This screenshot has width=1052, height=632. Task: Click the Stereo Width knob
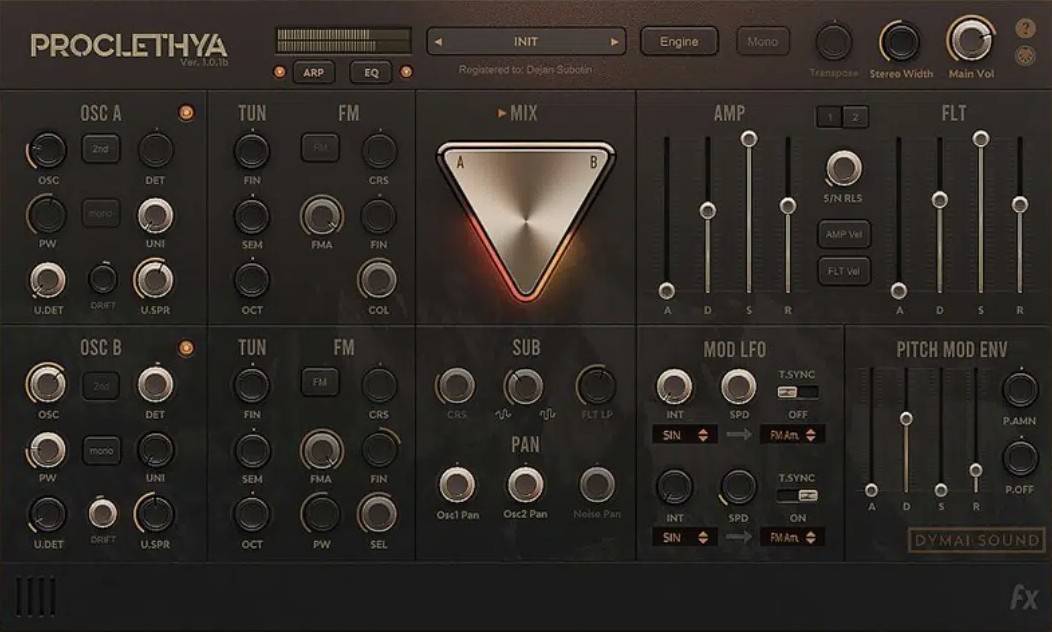[900, 42]
